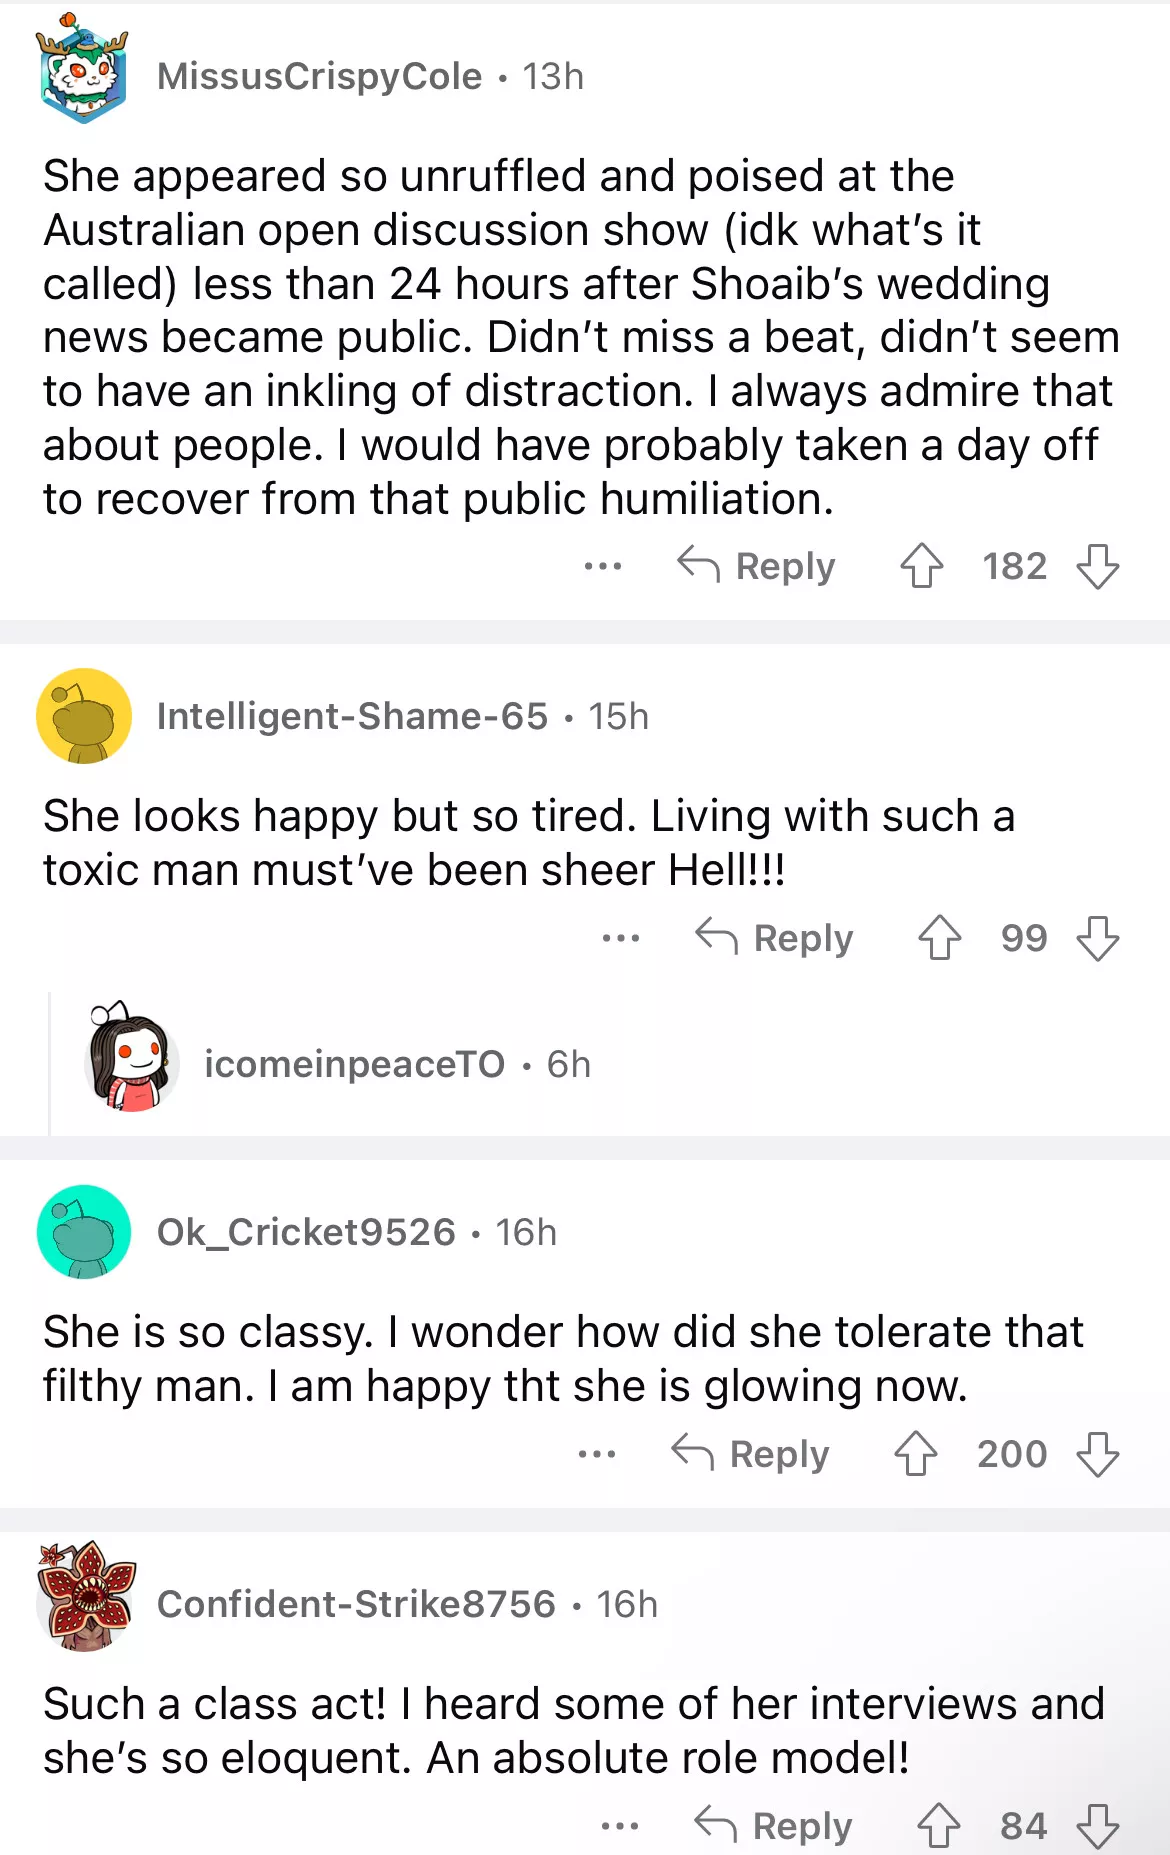The height and width of the screenshot is (1855, 1170).
Task: Downvote Ok_Cricket9526's comment
Action: 1097,1454
